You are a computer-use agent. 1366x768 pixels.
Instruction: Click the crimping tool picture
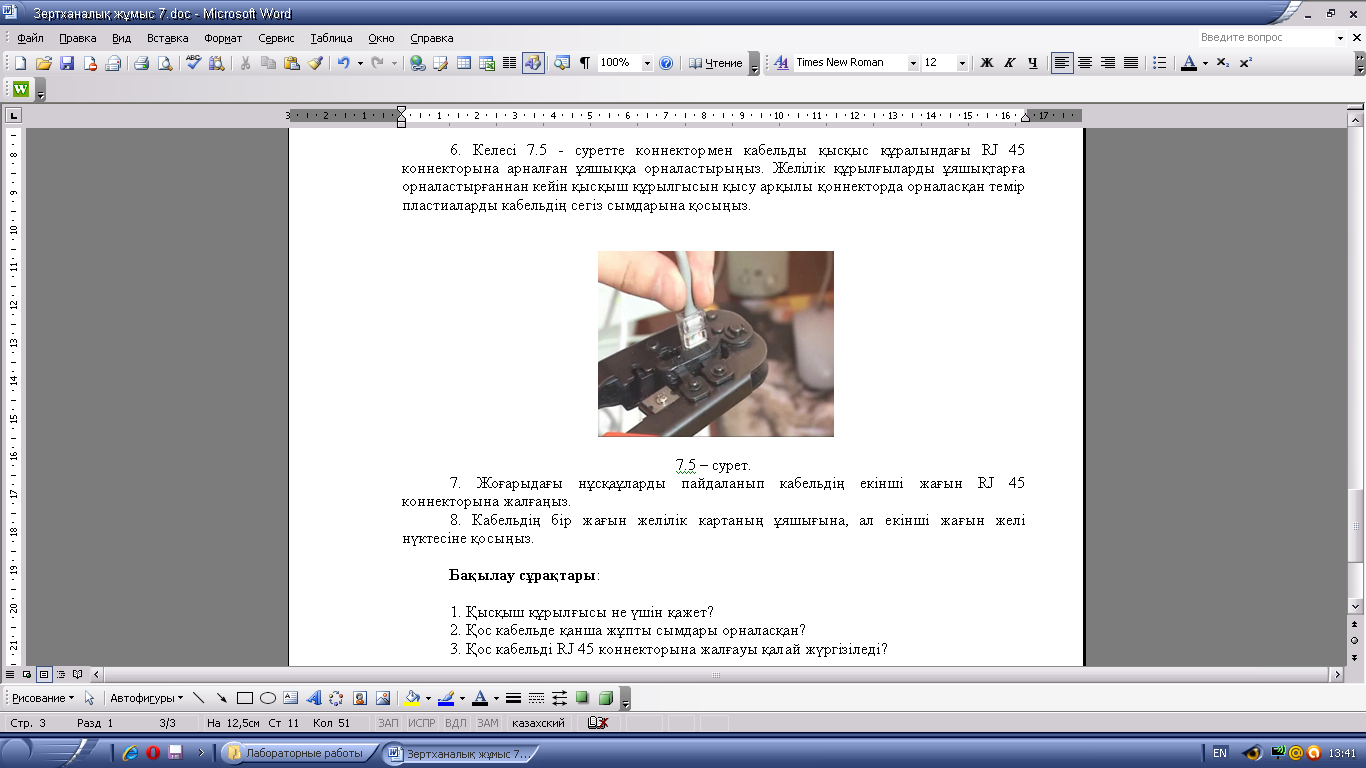pyautogui.click(x=716, y=344)
